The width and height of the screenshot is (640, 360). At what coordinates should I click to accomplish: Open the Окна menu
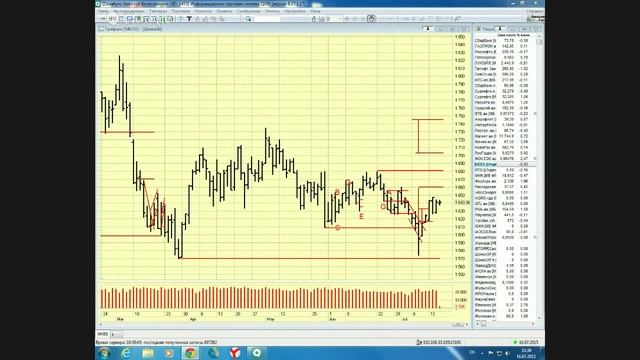[x=316, y=11]
